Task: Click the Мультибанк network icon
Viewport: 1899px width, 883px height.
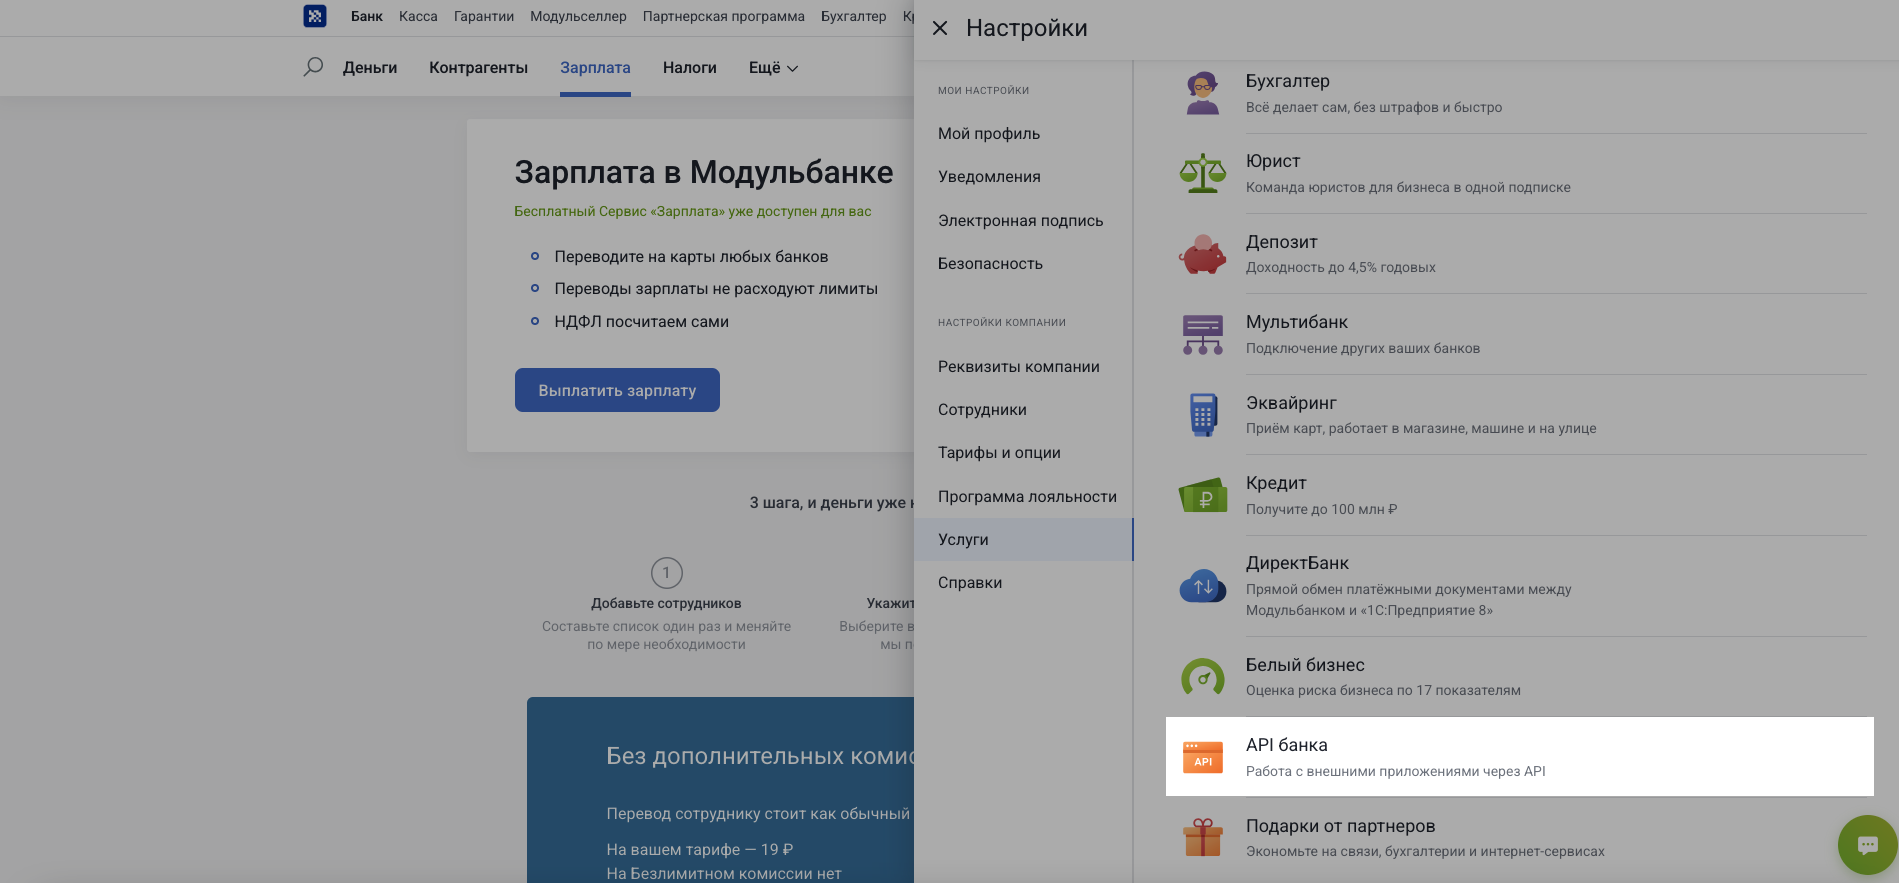Action: coord(1202,334)
